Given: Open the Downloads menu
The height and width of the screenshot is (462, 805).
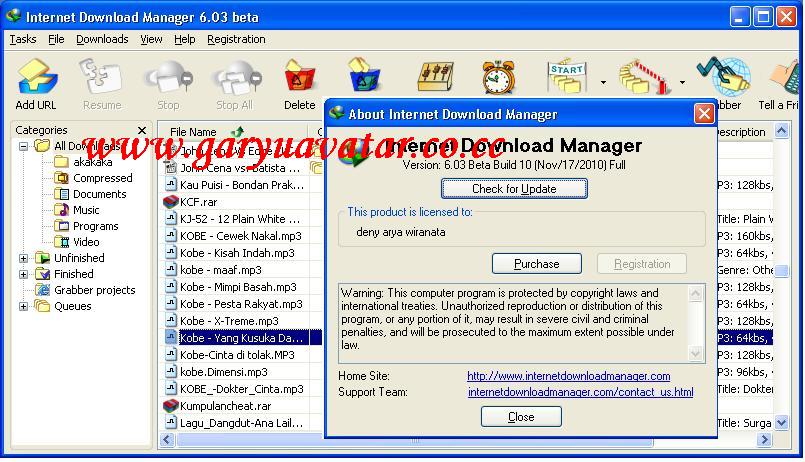Looking at the screenshot, I should coord(102,40).
